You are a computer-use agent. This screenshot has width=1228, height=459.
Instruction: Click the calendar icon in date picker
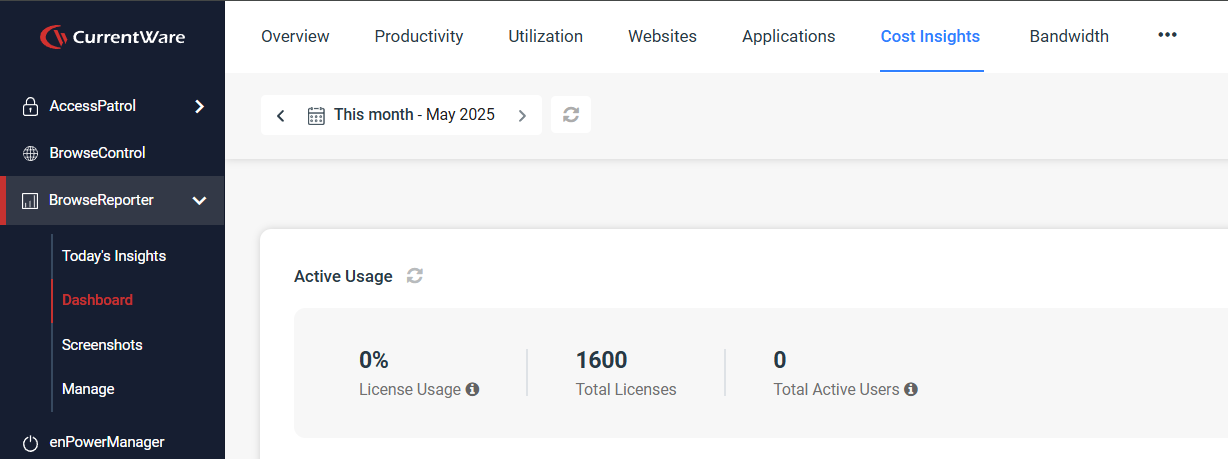[316, 115]
